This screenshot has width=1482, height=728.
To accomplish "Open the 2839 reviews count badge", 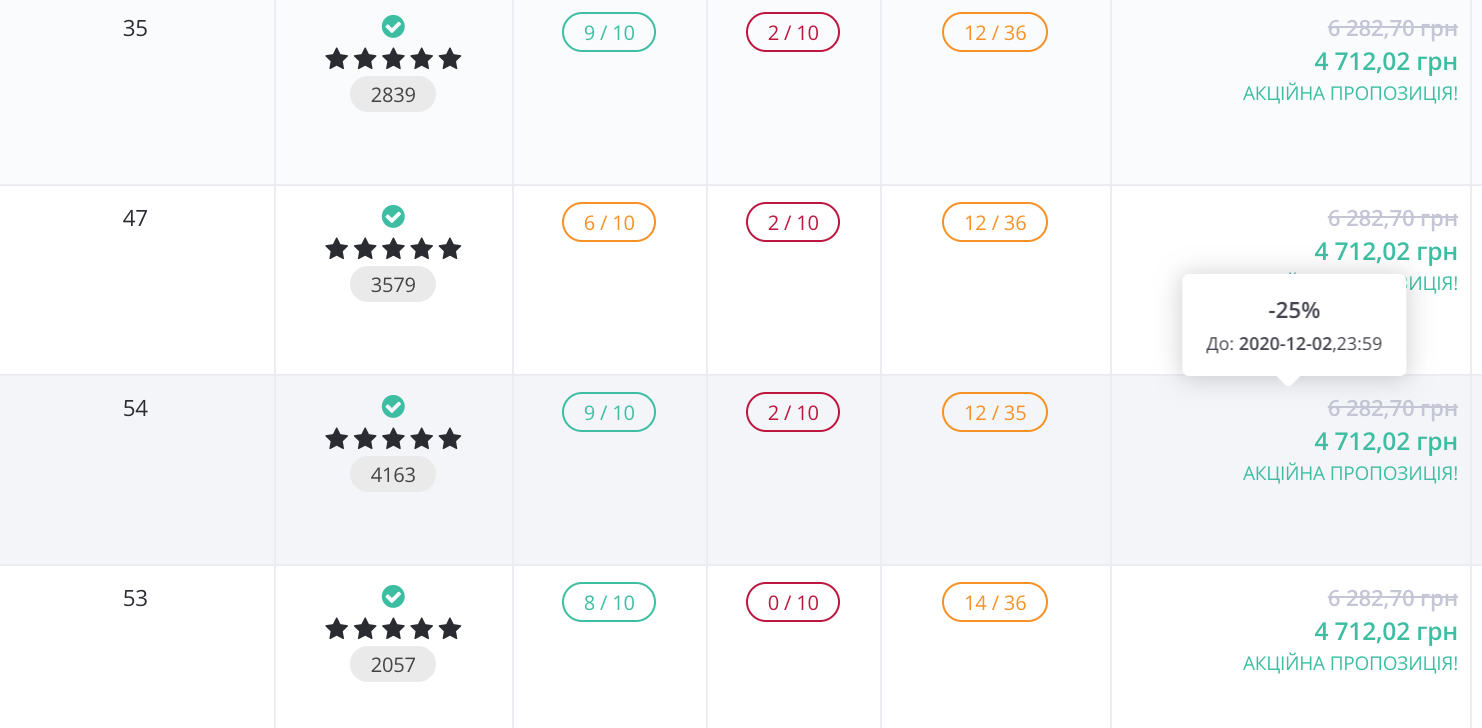I will click(x=393, y=95).
